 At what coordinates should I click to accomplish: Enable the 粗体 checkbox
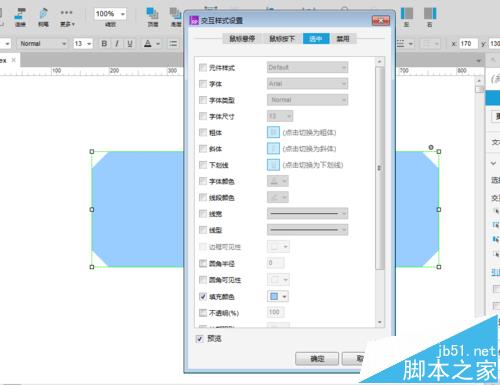(203, 132)
